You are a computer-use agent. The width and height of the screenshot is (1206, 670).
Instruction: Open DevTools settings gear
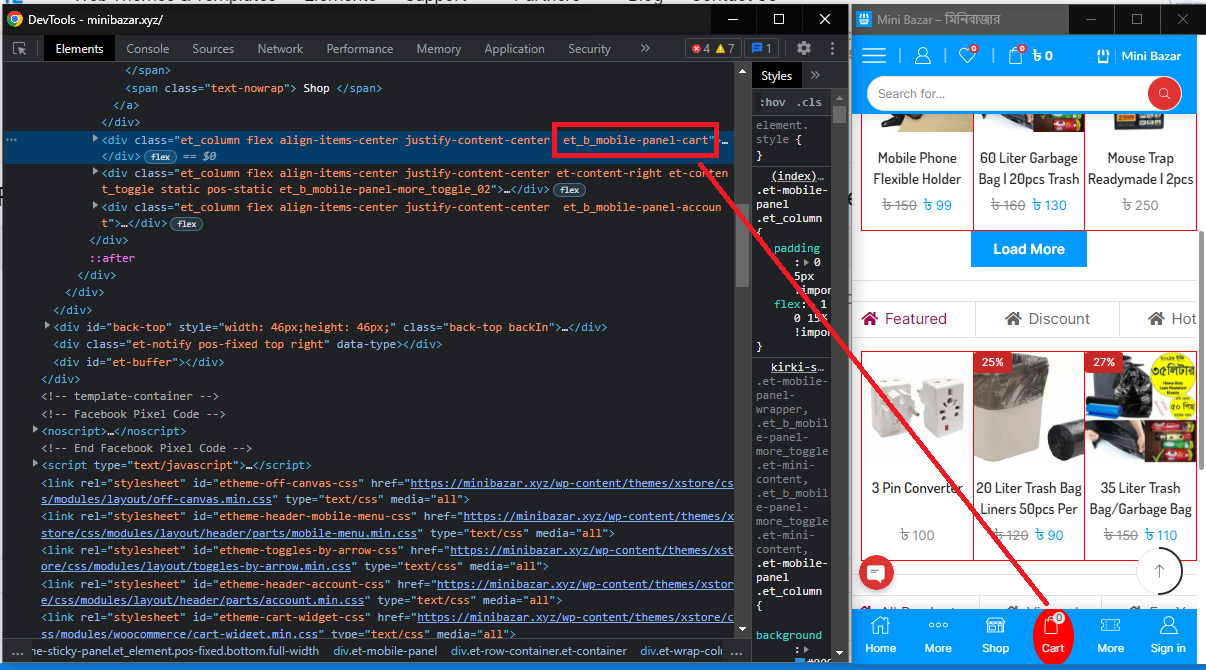pyautogui.click(x=804, y=48)
